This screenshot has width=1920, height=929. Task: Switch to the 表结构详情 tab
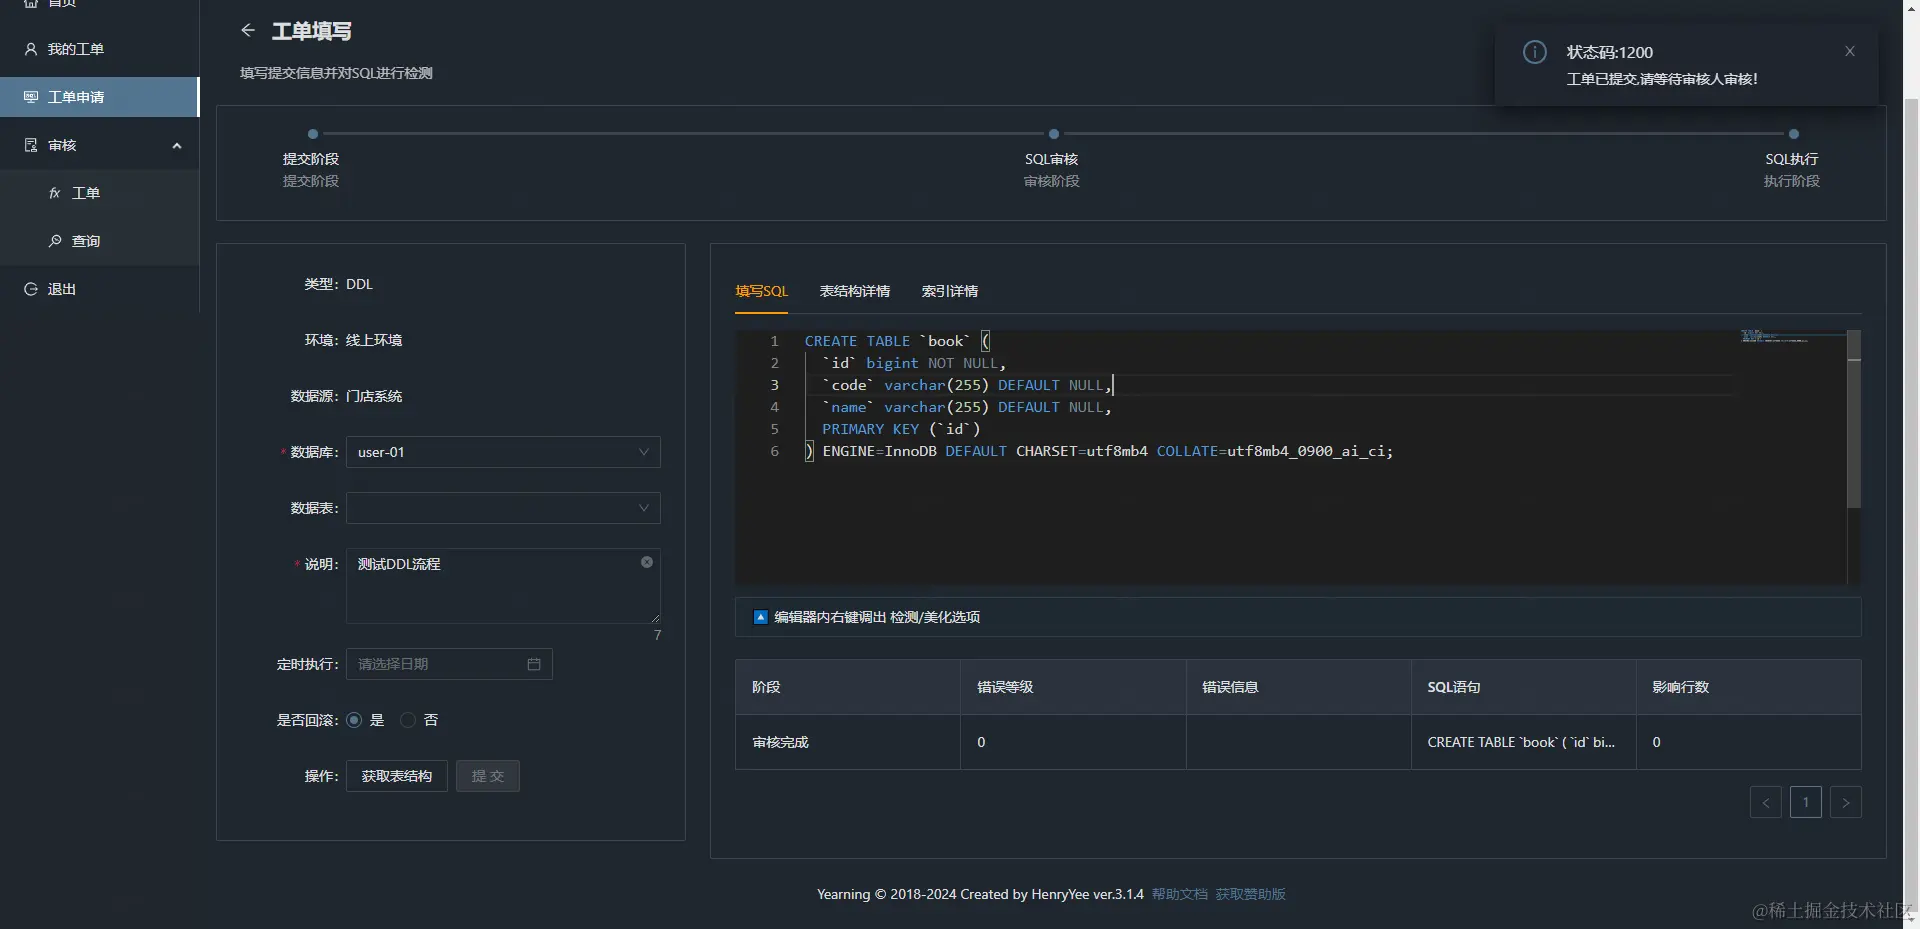[x=855, y=291]
